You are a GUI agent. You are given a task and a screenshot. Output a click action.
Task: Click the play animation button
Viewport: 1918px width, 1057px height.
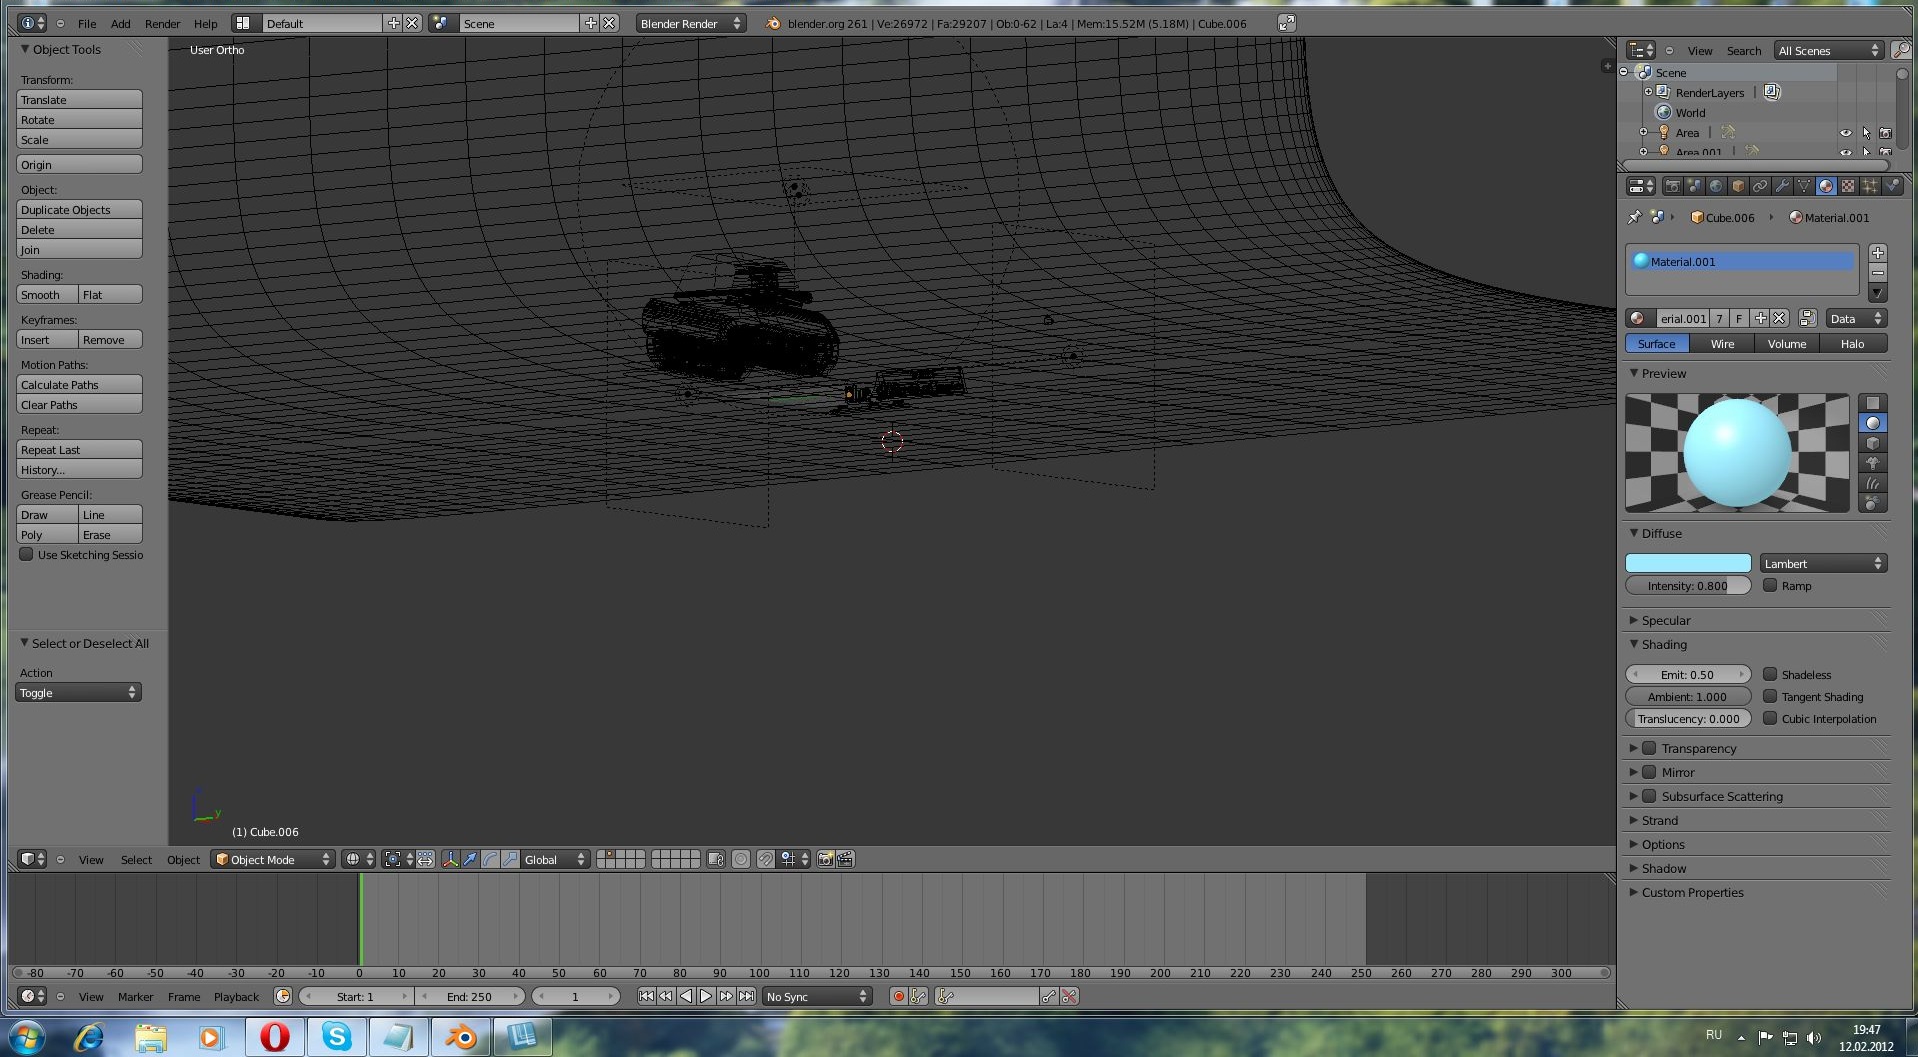(x=706, y=997)
